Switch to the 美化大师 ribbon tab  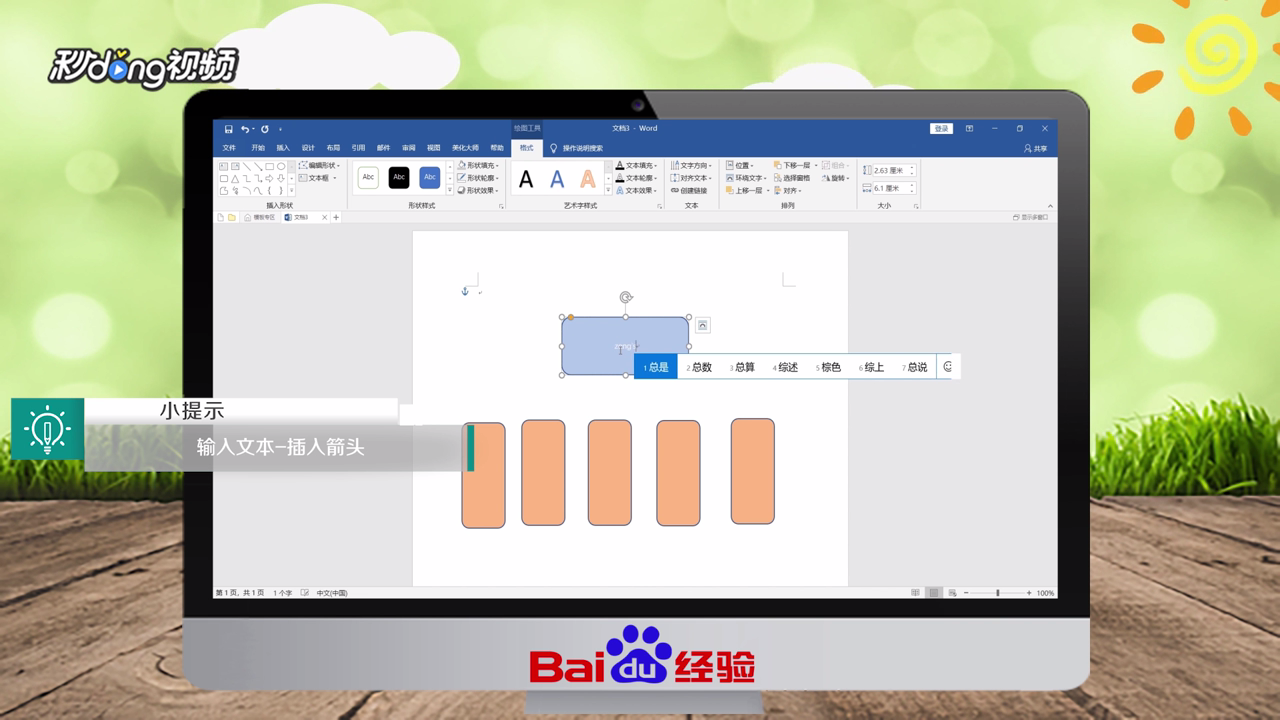[465, 148]
